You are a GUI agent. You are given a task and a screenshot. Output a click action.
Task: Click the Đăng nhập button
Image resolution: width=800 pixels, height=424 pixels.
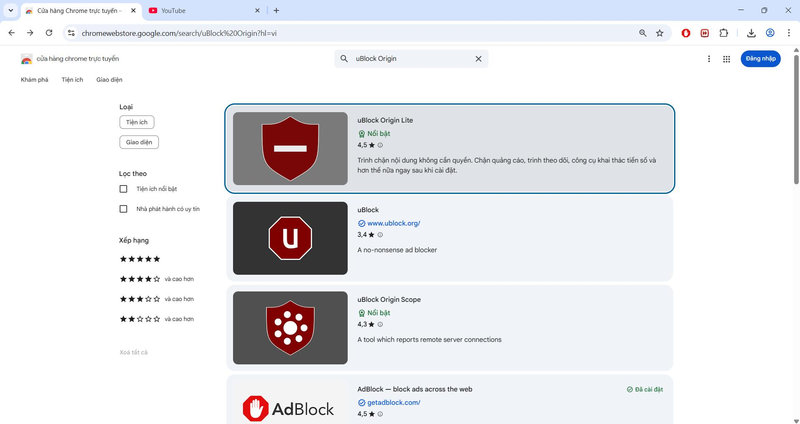tap(760, 59)
